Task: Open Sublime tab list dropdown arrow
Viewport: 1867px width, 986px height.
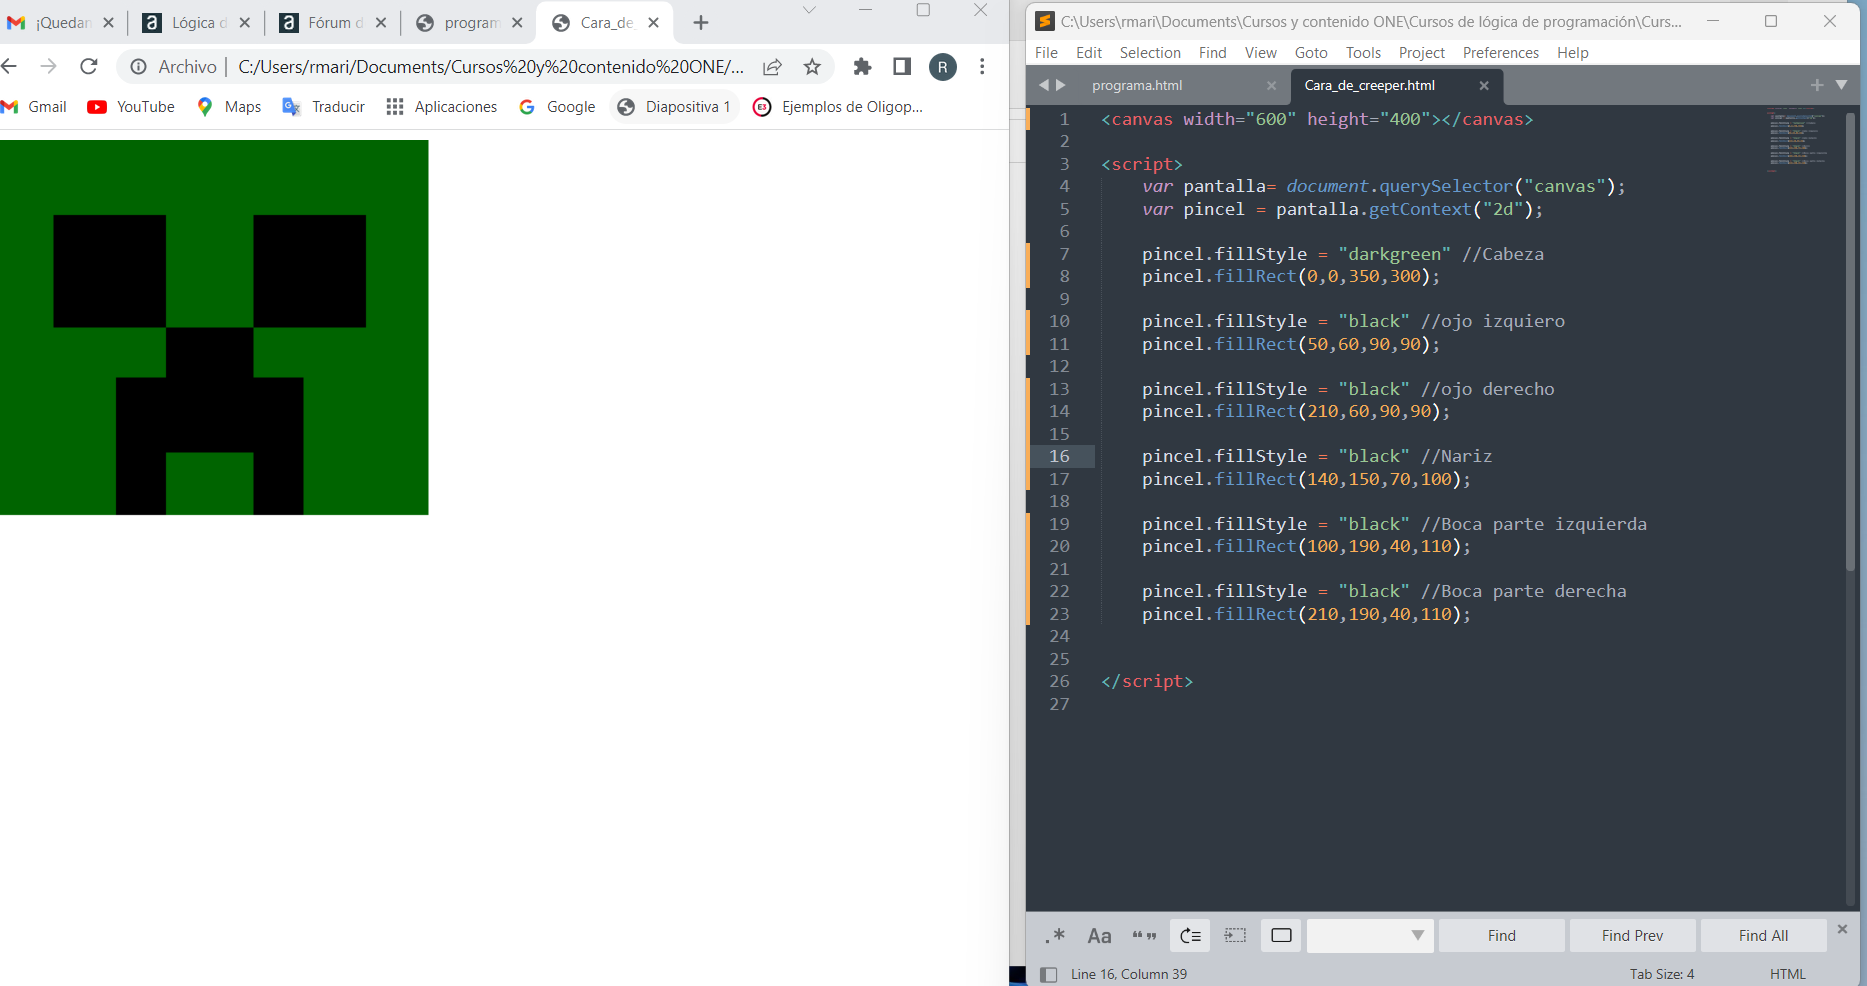Action: point(1842,85)
